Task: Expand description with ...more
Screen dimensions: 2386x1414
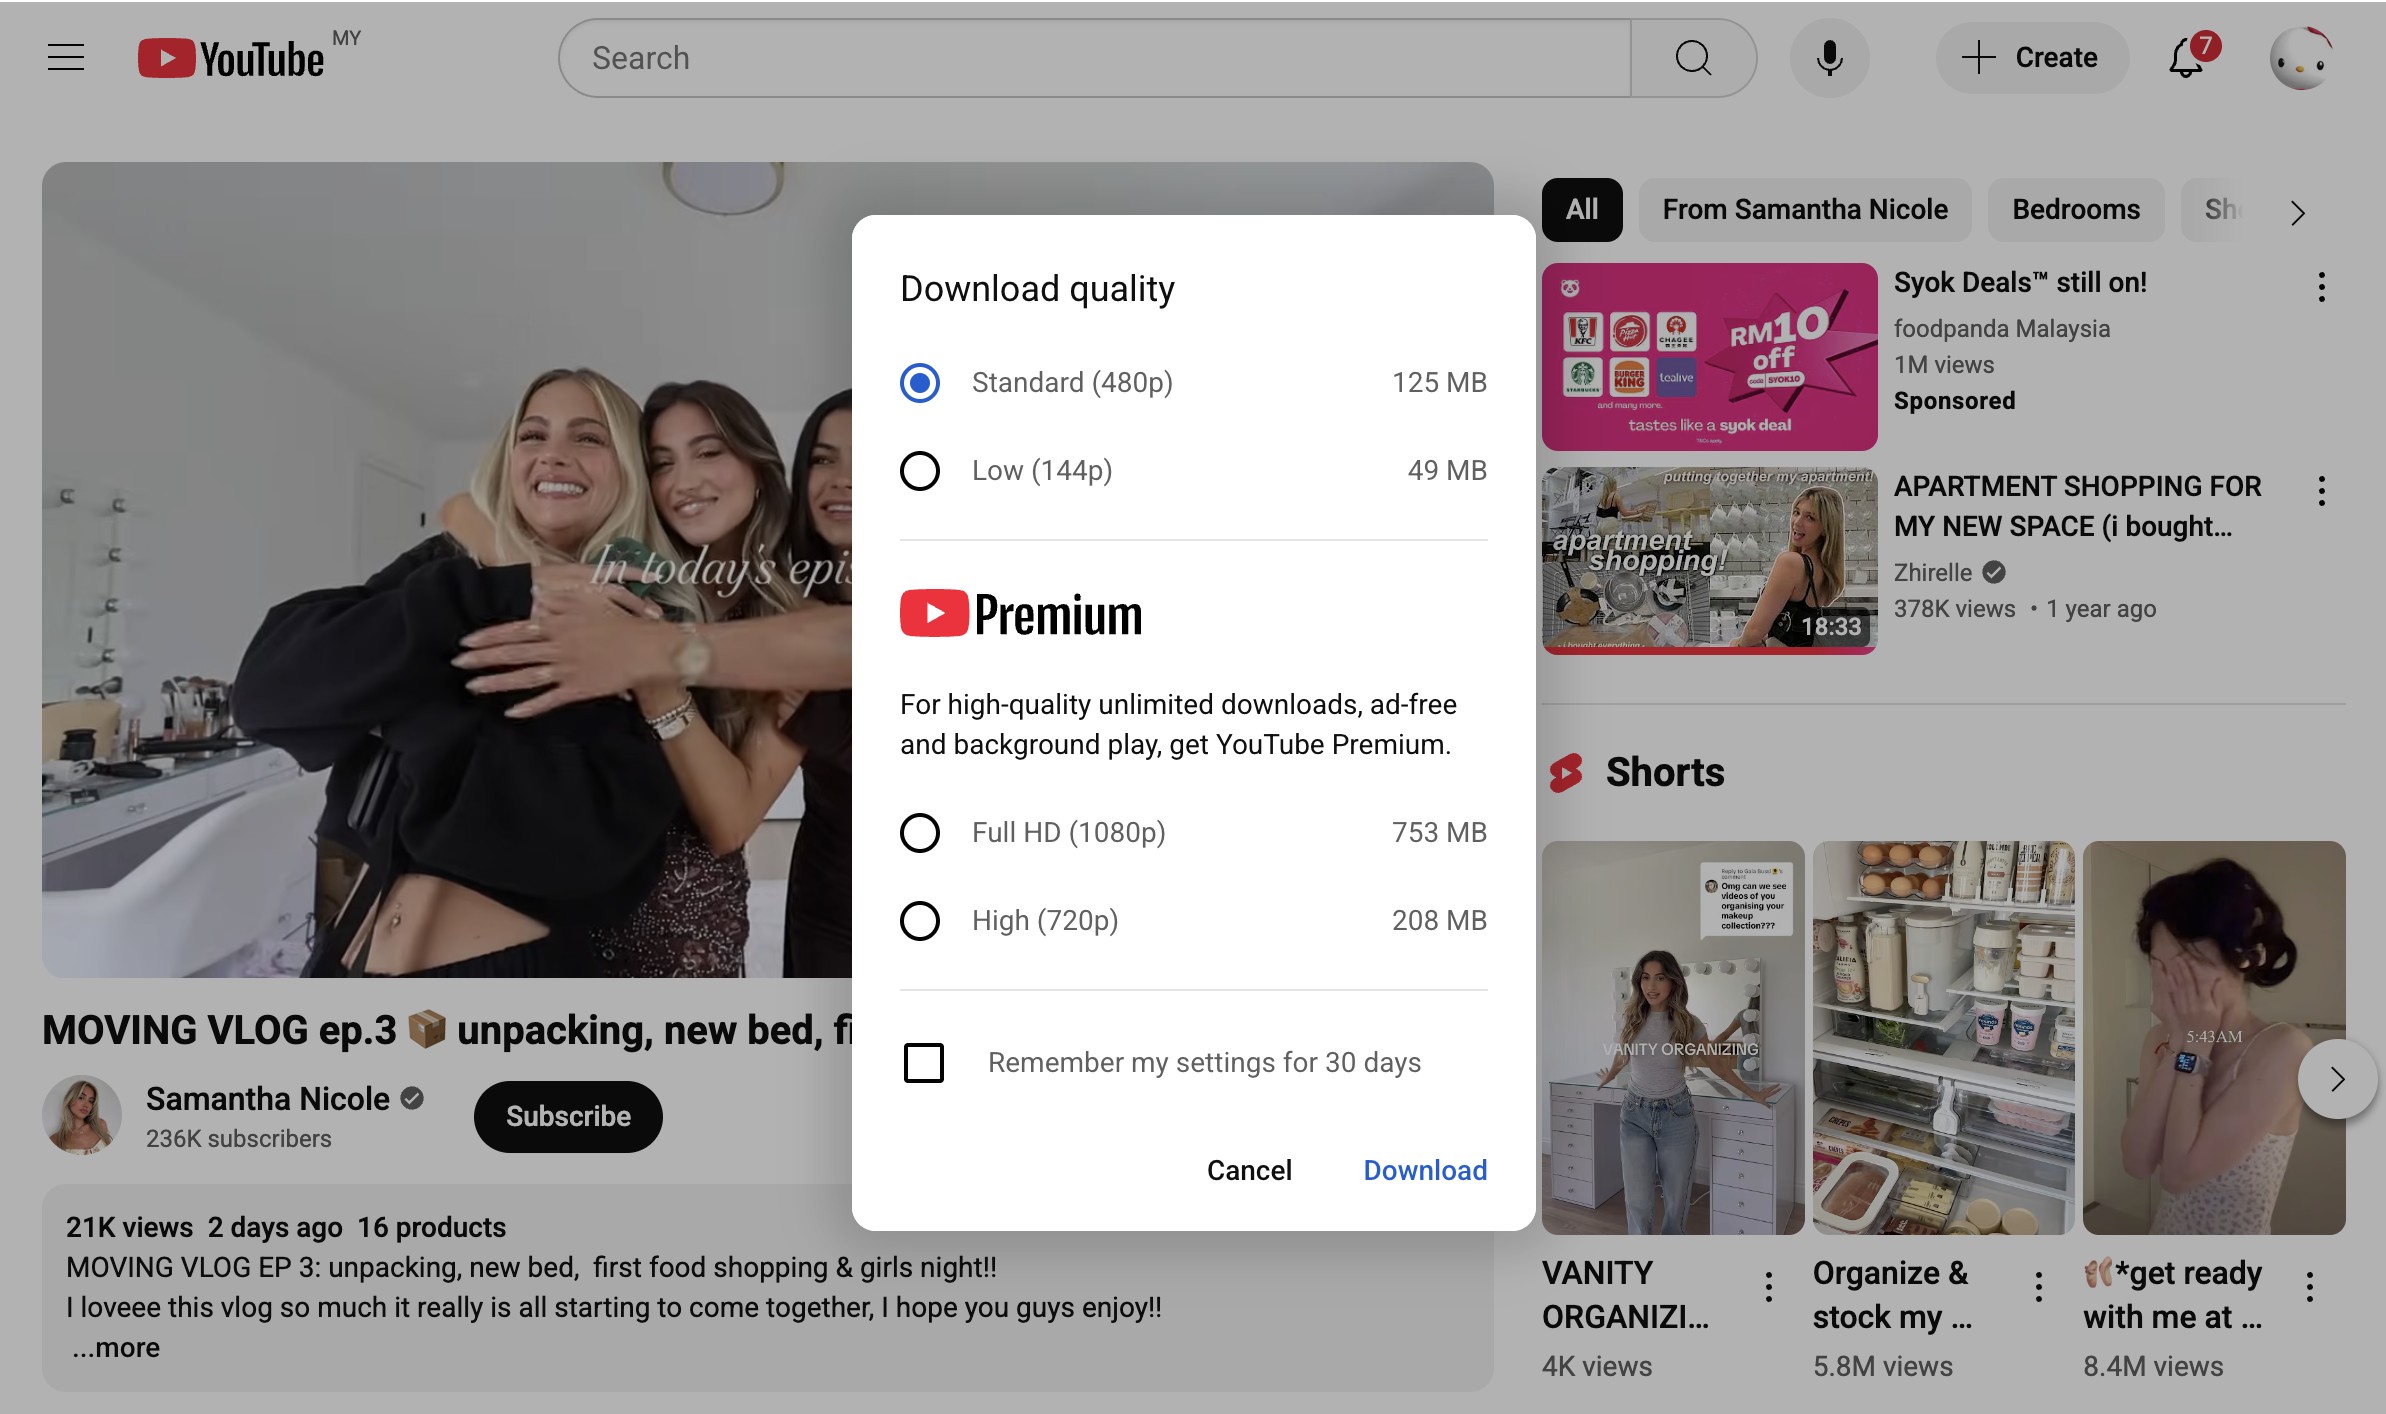Action: (x=116, y=1347)
